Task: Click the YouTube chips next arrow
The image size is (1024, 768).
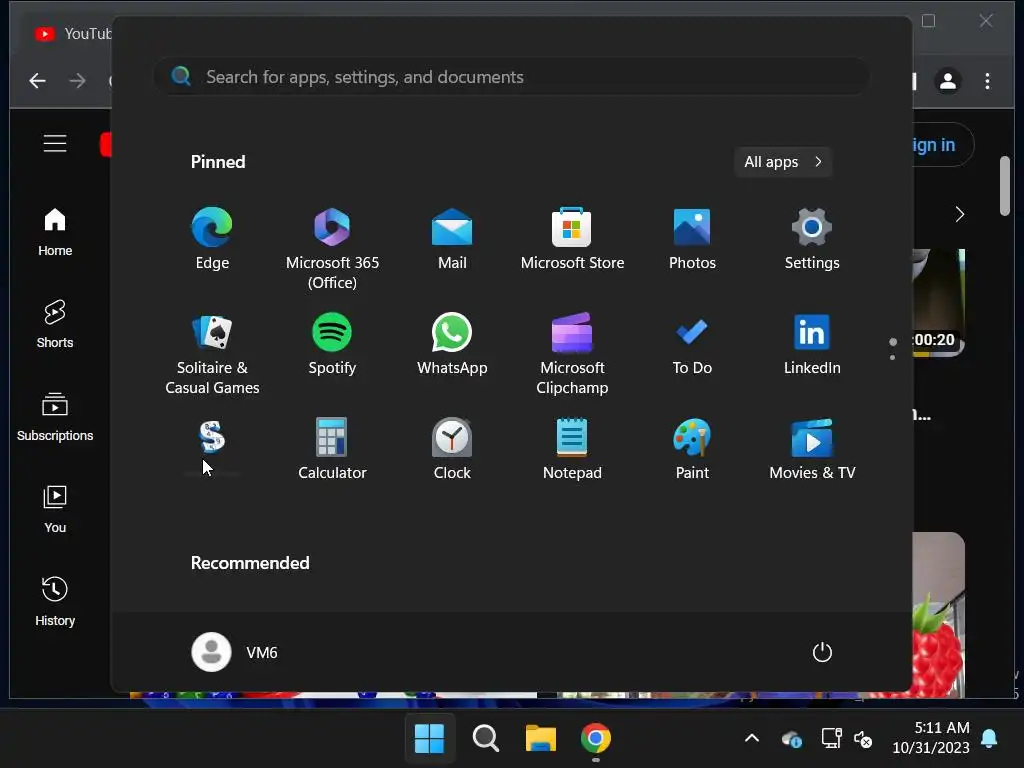Action: coord(959,214)
